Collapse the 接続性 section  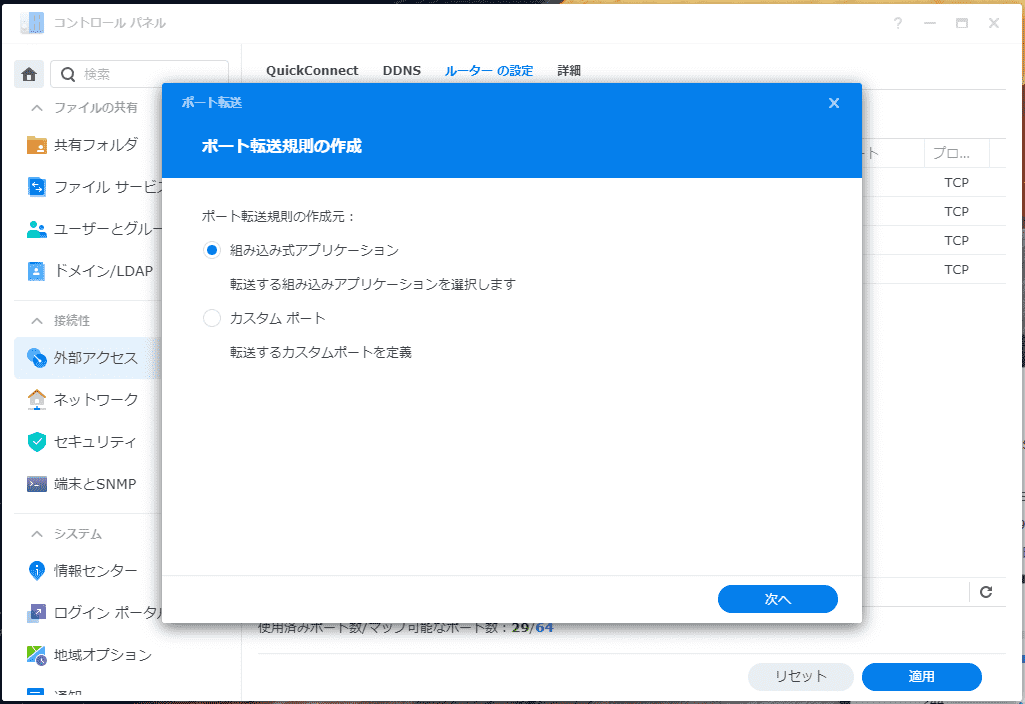click(37, 321)
